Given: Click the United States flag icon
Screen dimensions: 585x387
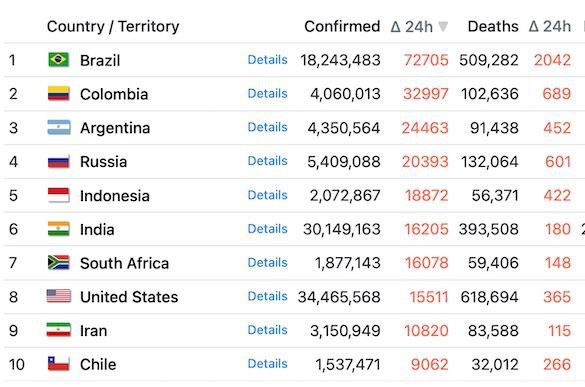Looking at the screenshot, I should point(59,296).
